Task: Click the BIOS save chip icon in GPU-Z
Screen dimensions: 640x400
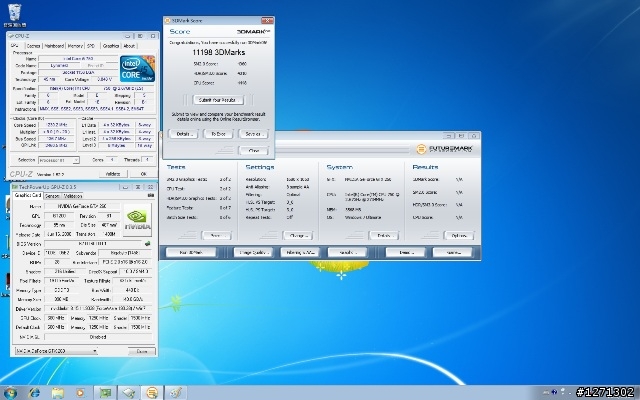Action: [147, 244]
